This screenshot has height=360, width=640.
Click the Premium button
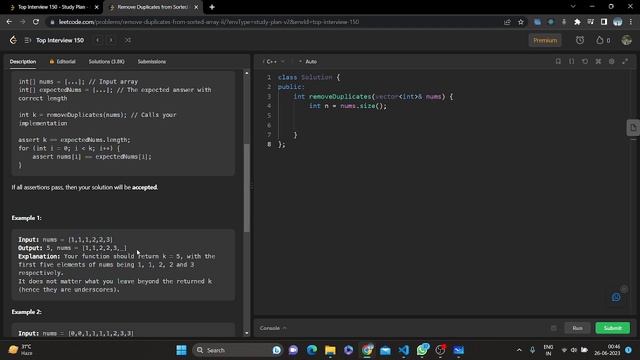tap(545, 40)
